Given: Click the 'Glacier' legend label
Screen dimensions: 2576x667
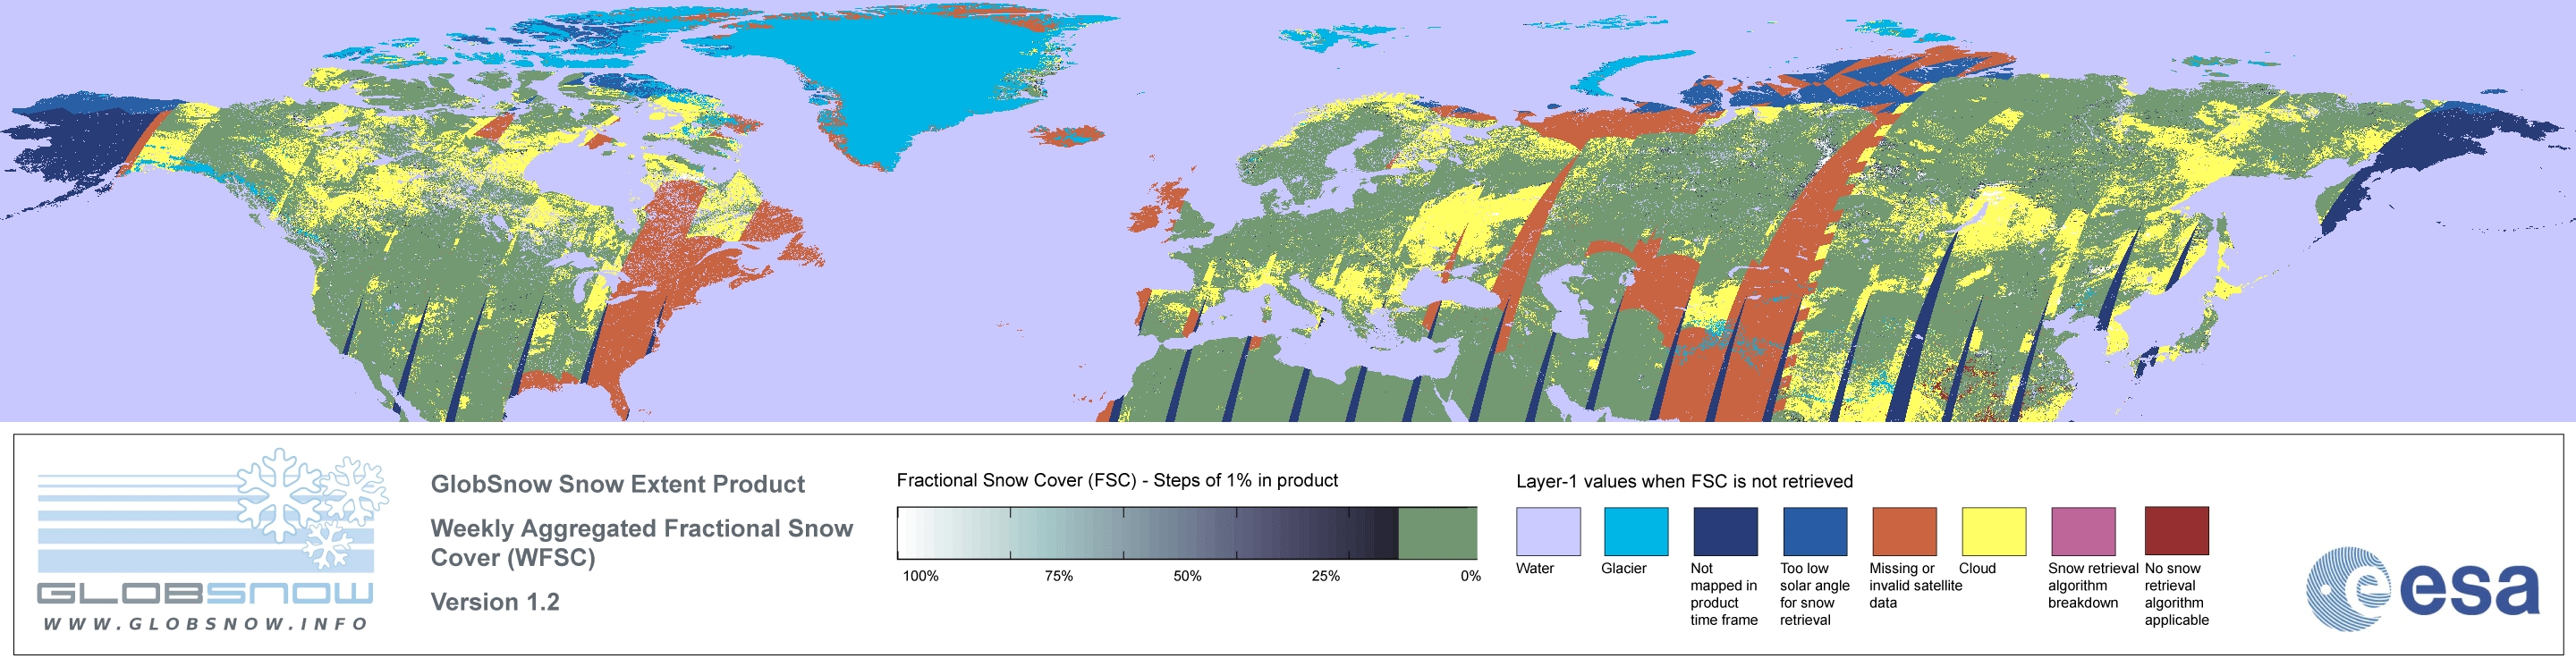Looking at the screenshot, I should click(1623, 568).
